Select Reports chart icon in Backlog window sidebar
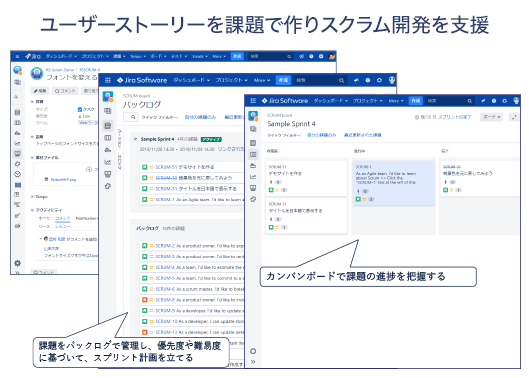The width and height of the screenshot is (529, 378). [x=108, y=162]
